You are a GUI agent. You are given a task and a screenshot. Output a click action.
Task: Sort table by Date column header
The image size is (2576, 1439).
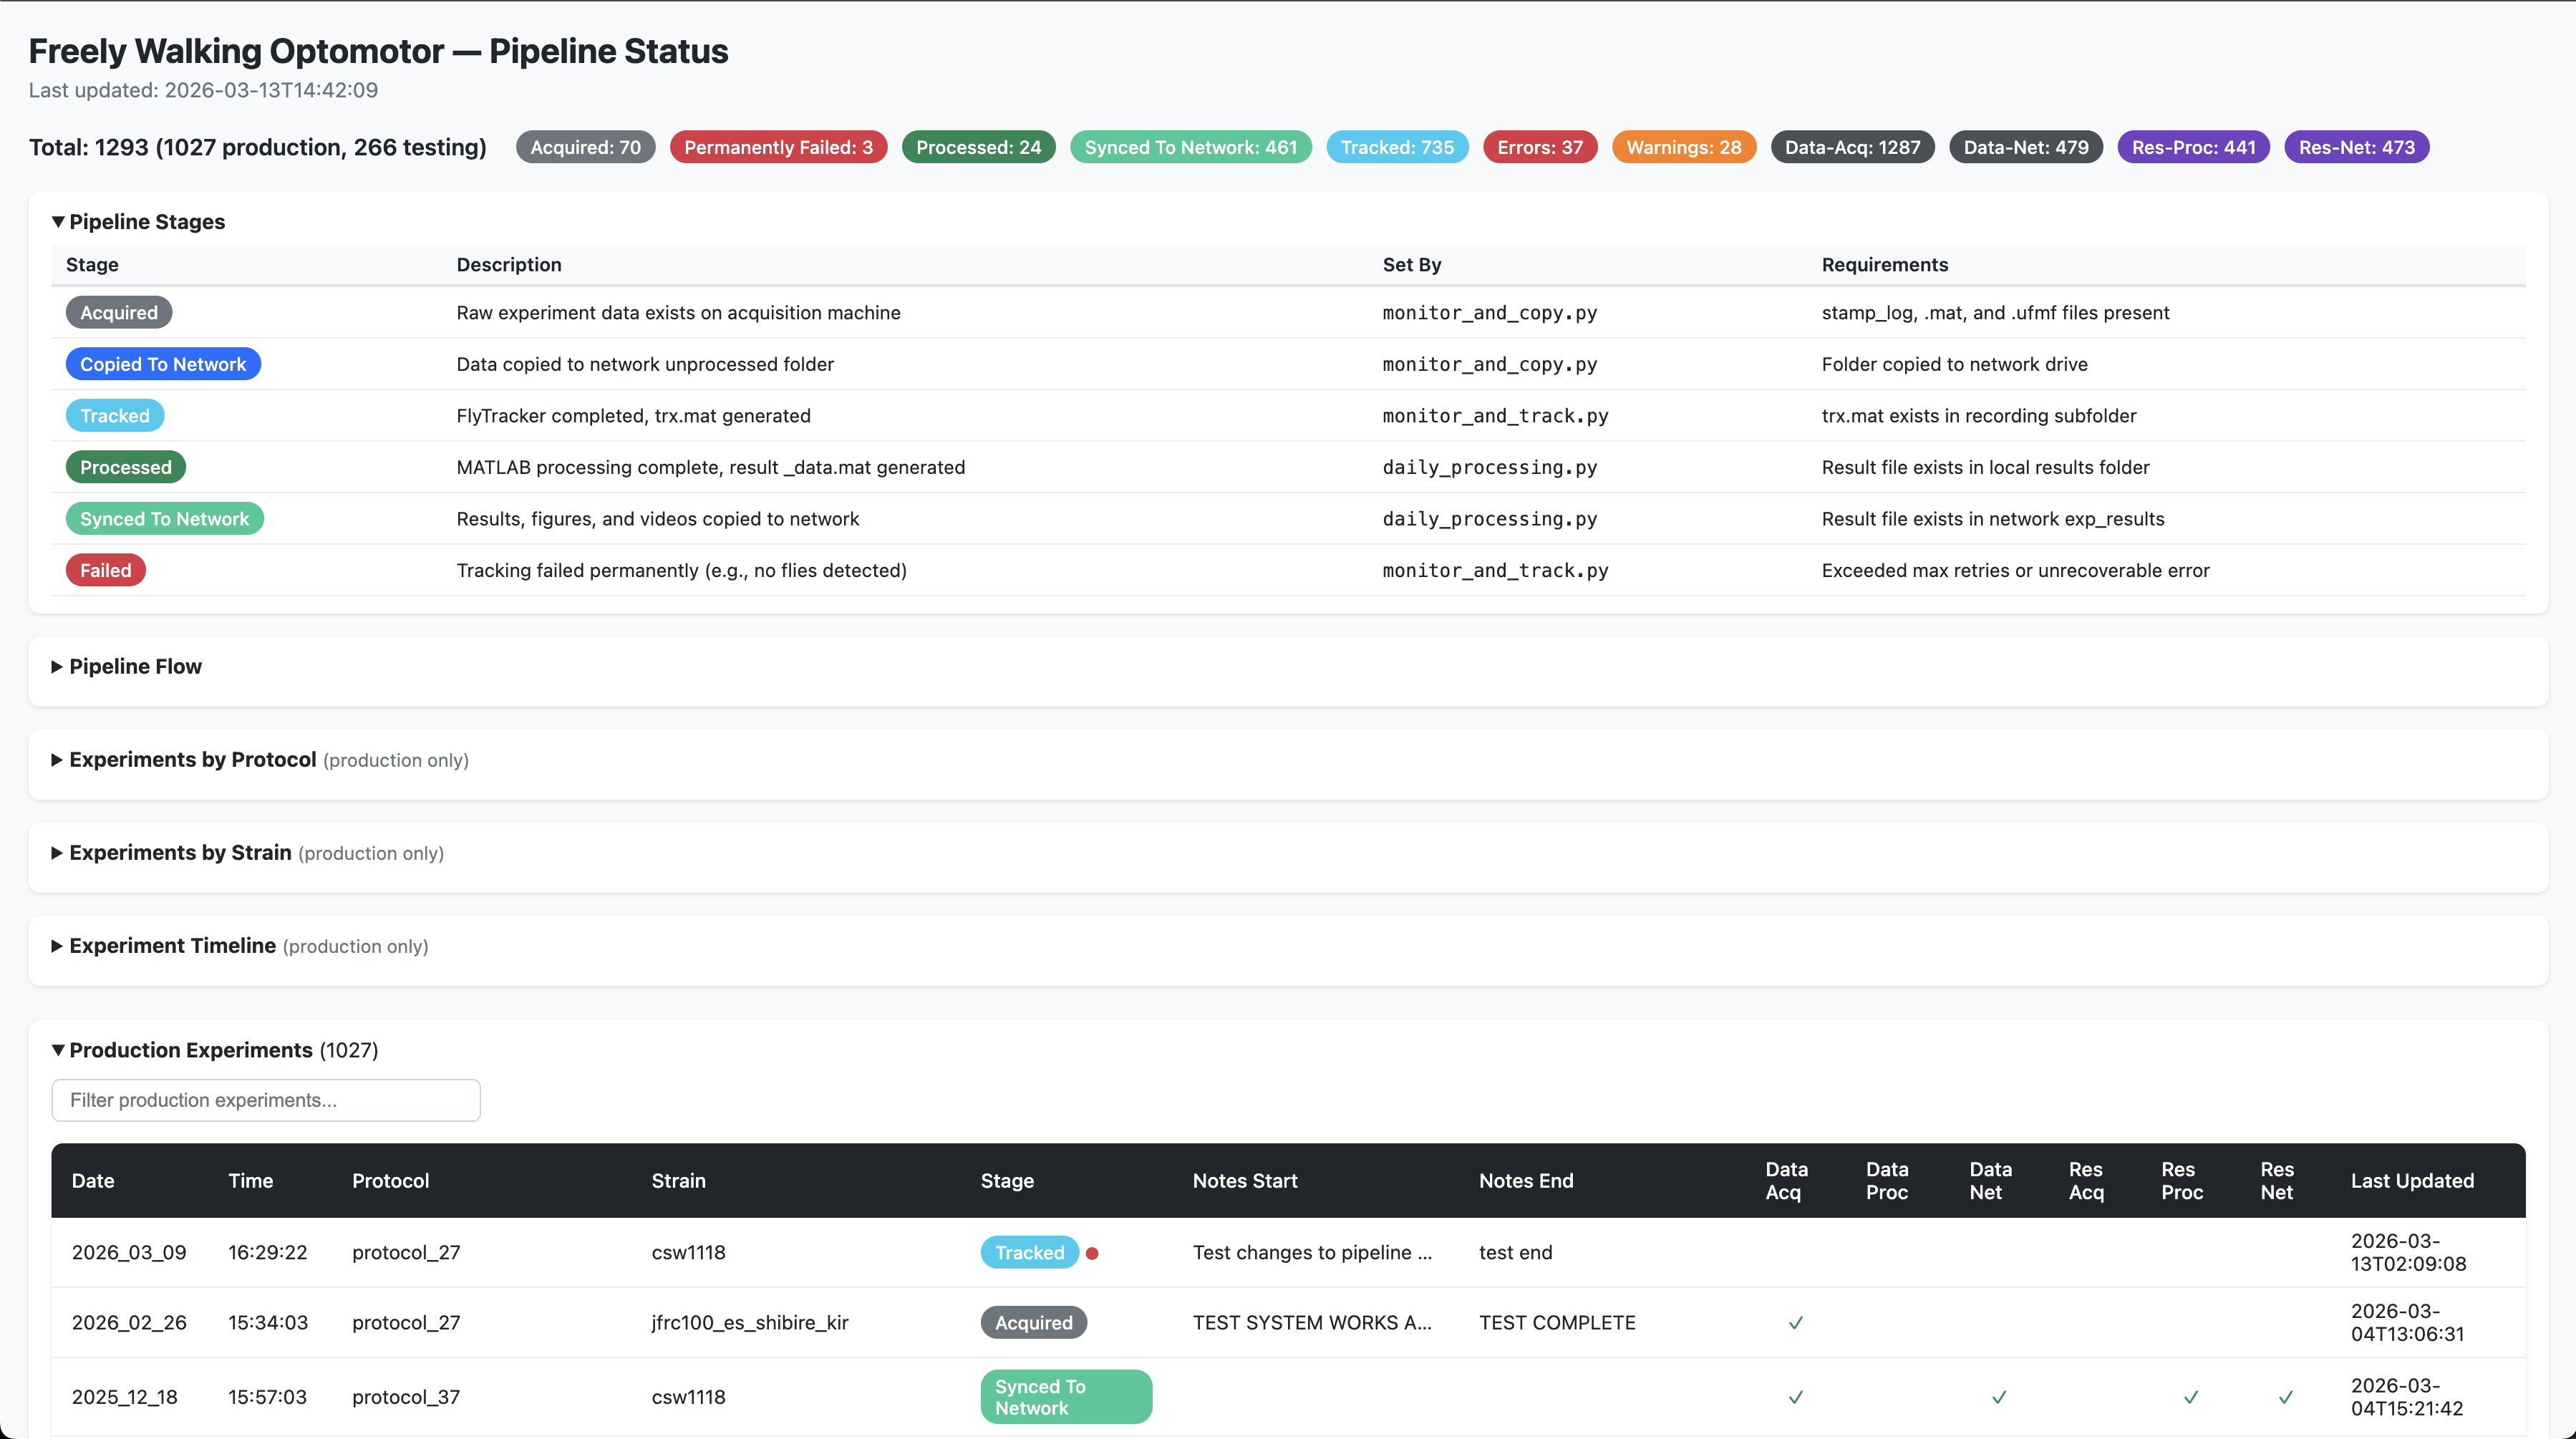point(93,1181)
